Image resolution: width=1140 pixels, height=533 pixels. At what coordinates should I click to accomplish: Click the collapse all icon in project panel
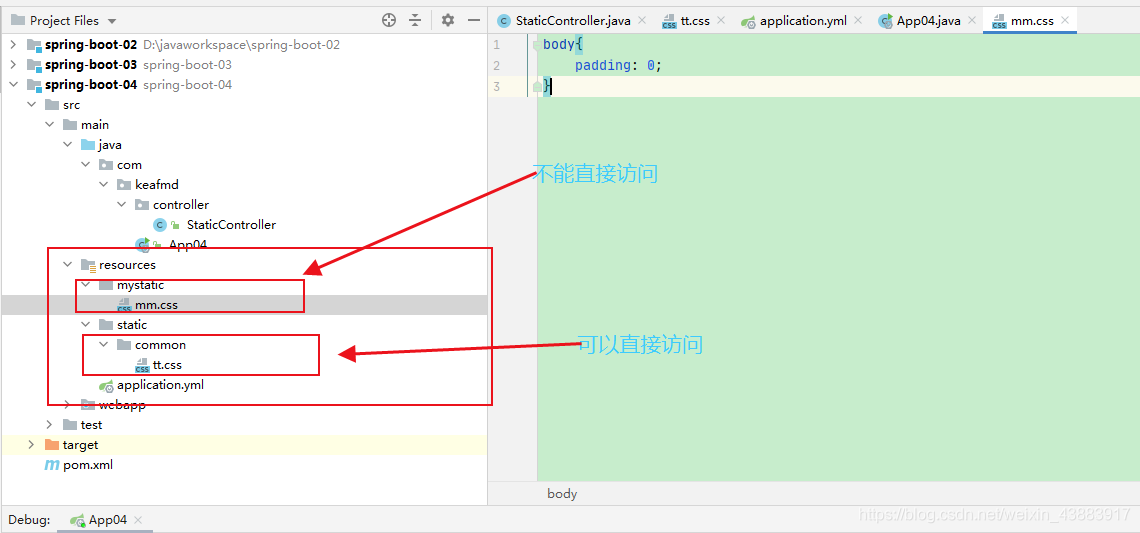pos(415,20)
